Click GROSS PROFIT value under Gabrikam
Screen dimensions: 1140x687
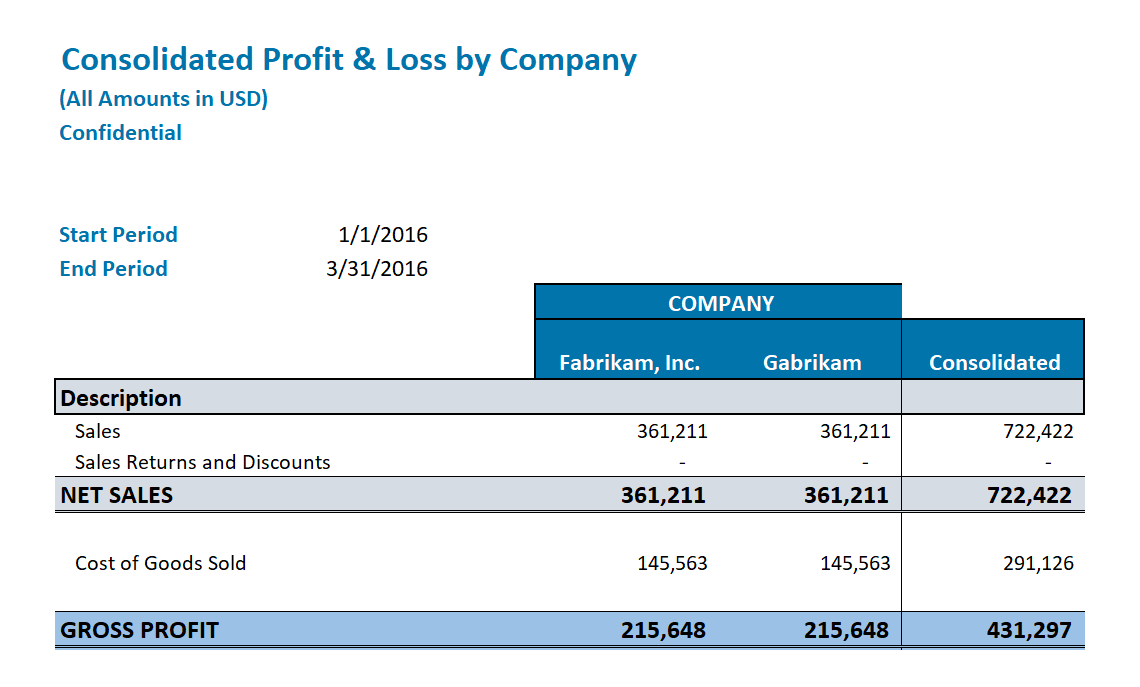(846, 630)
